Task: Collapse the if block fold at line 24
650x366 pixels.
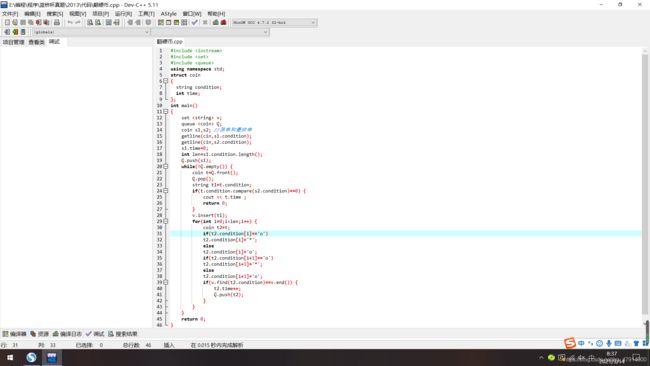Action: pos(165,191)
